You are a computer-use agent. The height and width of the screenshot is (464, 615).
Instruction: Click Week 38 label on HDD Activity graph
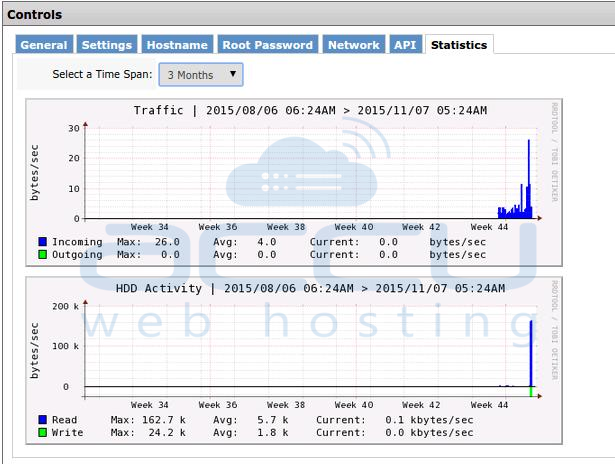(286, 405)
